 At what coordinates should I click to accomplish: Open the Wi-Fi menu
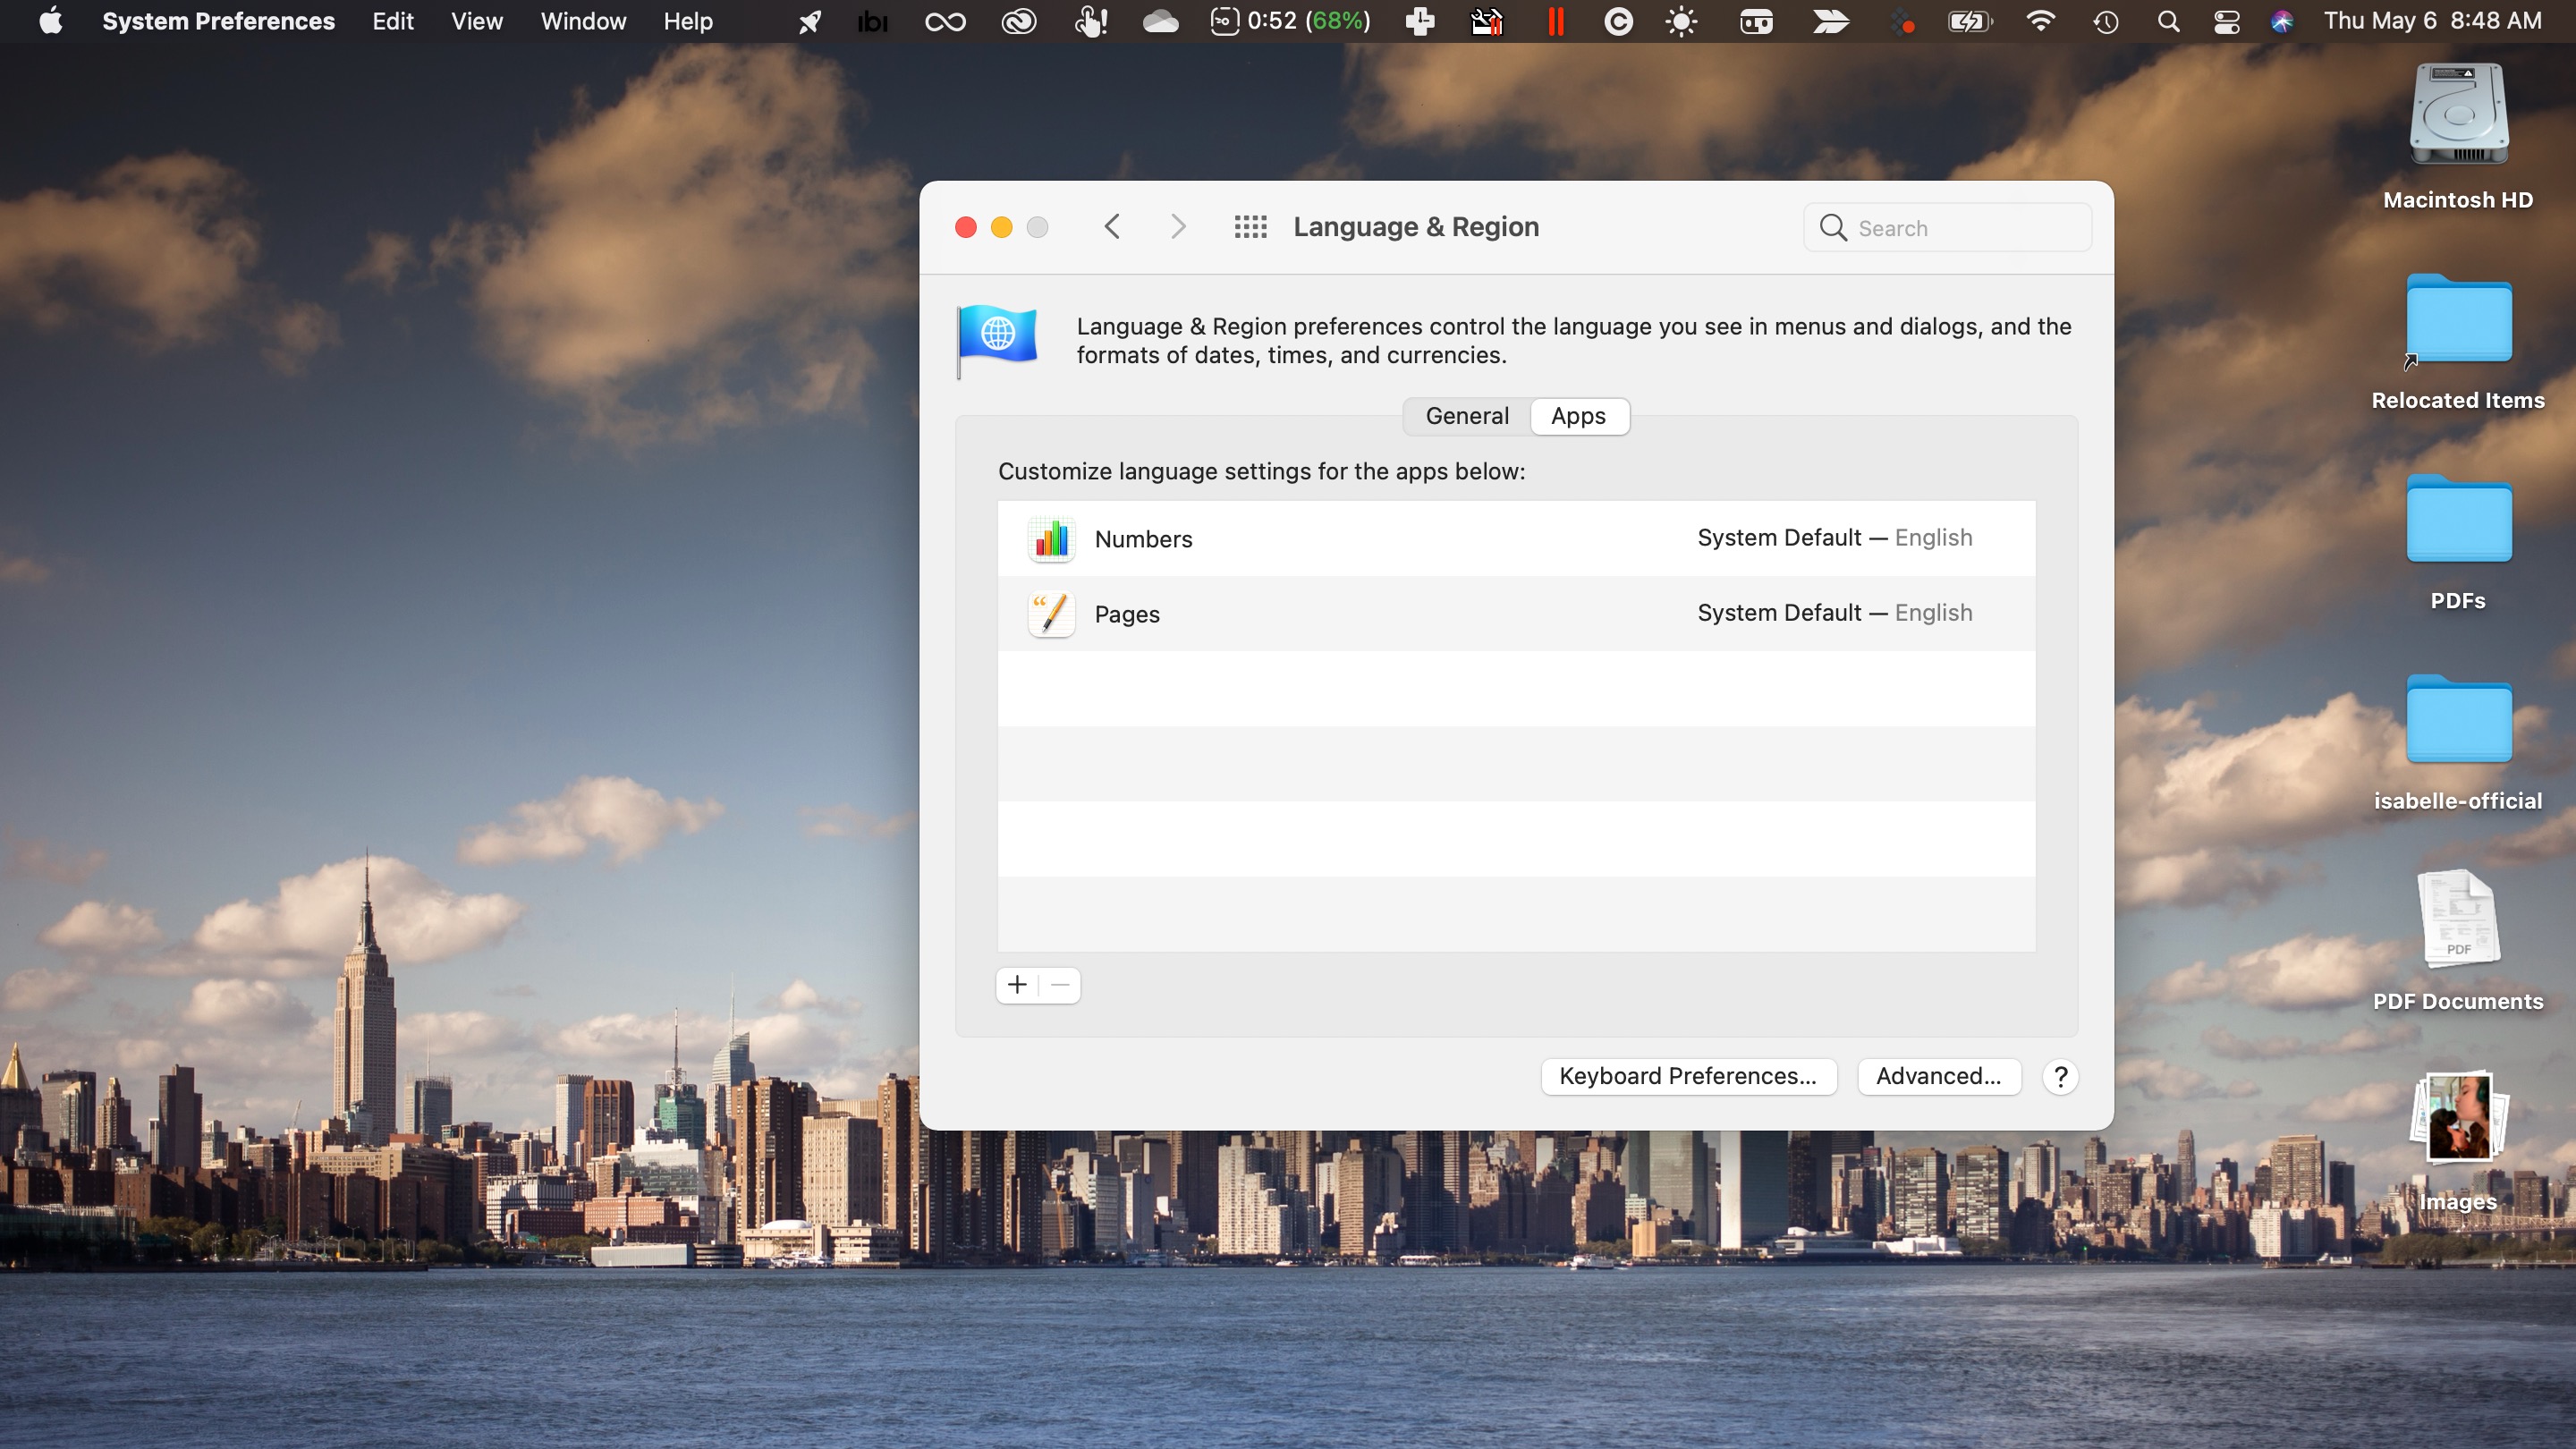[2040, 21]
